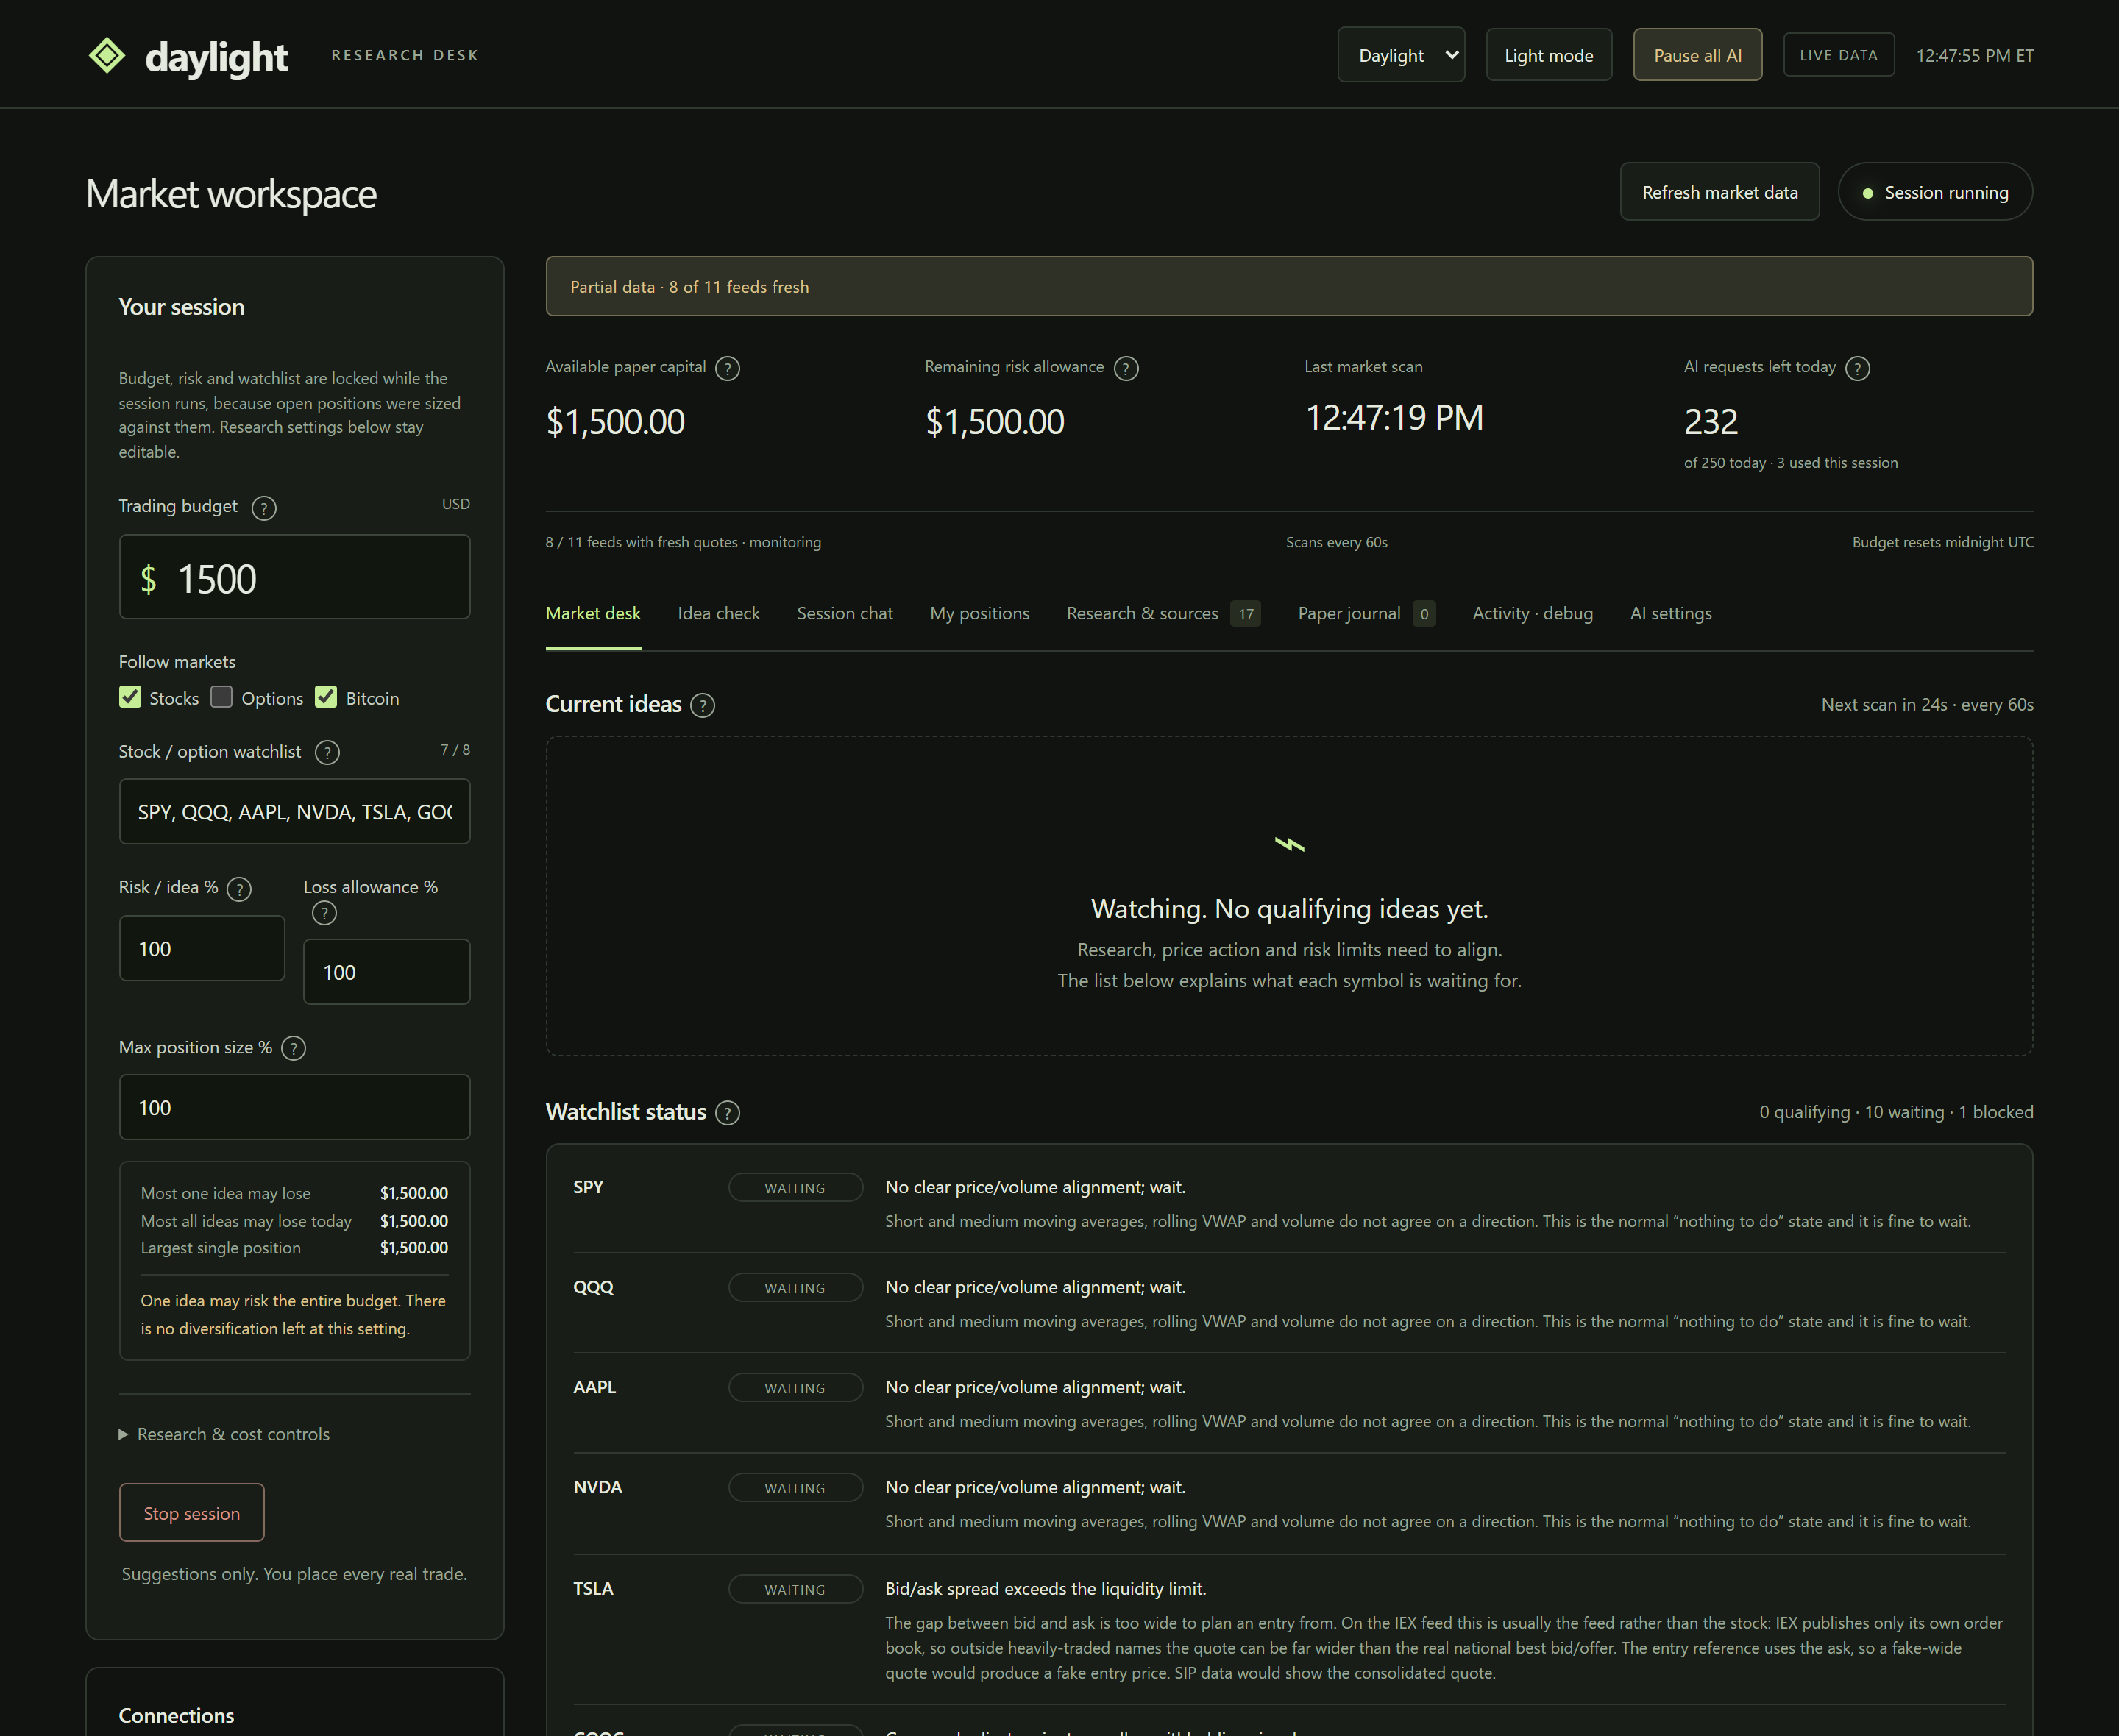Toggle Light mode button
This screenshot has width=2119, height=1736.
(x=1549, y=55)
